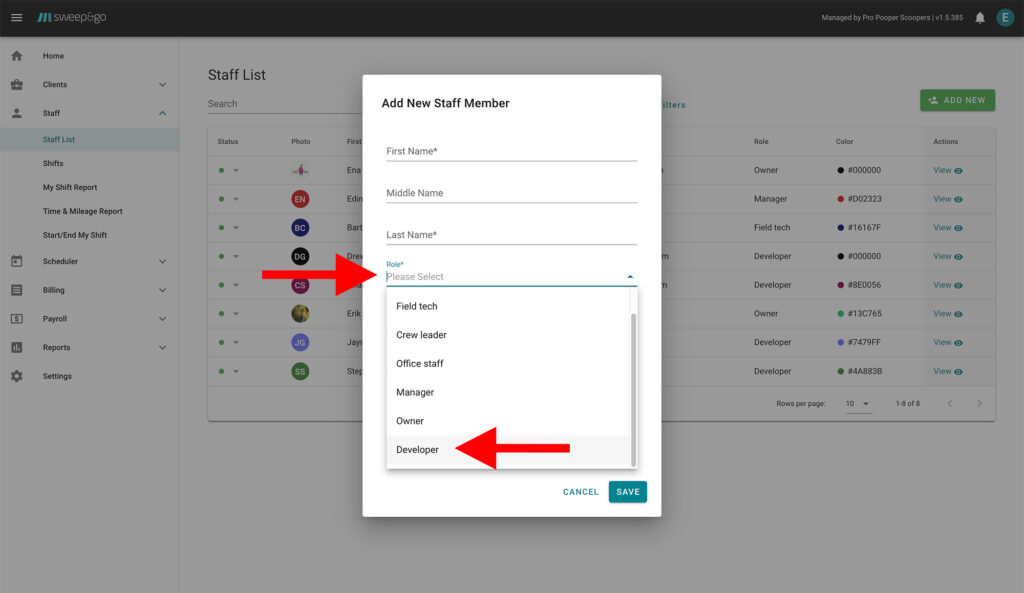The height and width of the screenshot is (593, 1024).
Task: Open the Role Please Select dropdown
Action: point(510,277)
